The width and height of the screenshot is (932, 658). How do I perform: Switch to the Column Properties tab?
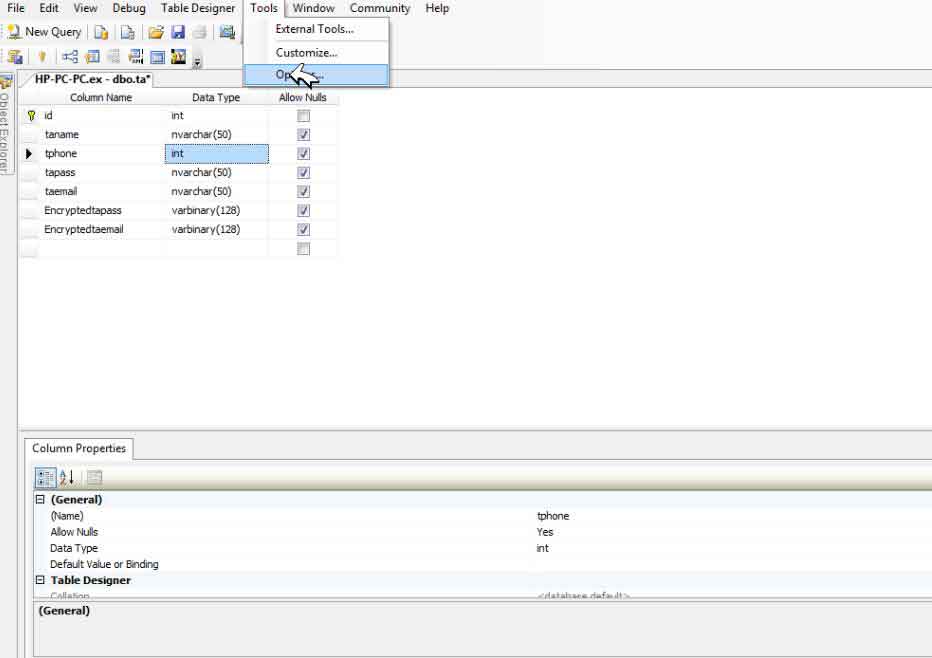(x=79, y=448)
